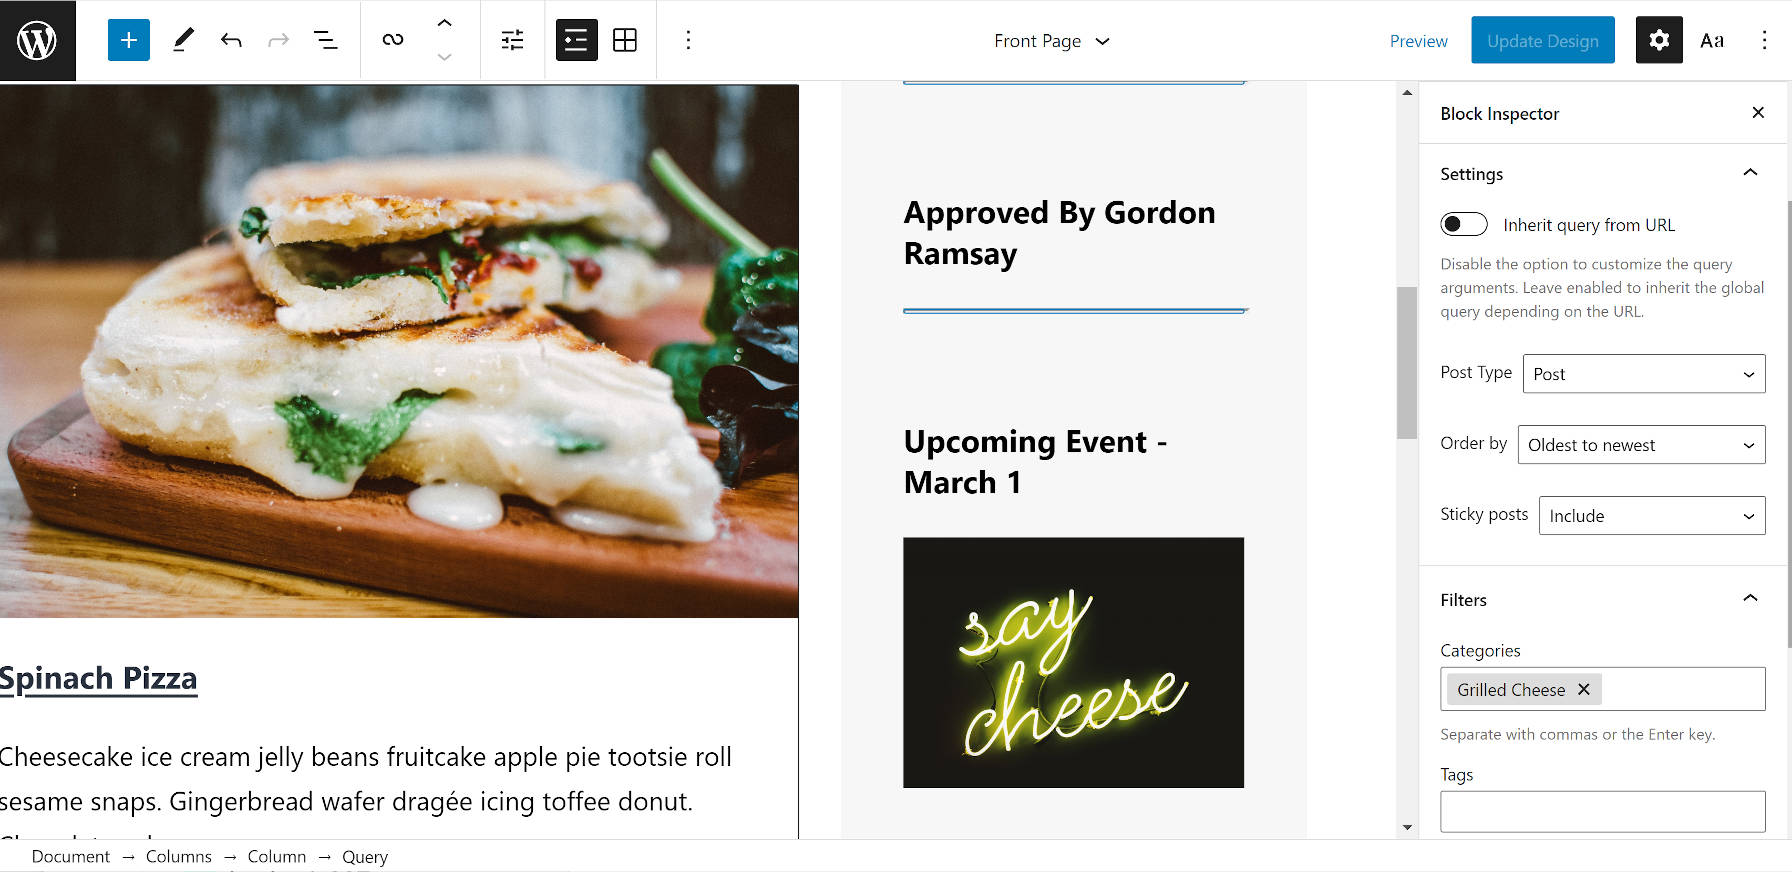Redo the last change

click(x=278, y=40)
